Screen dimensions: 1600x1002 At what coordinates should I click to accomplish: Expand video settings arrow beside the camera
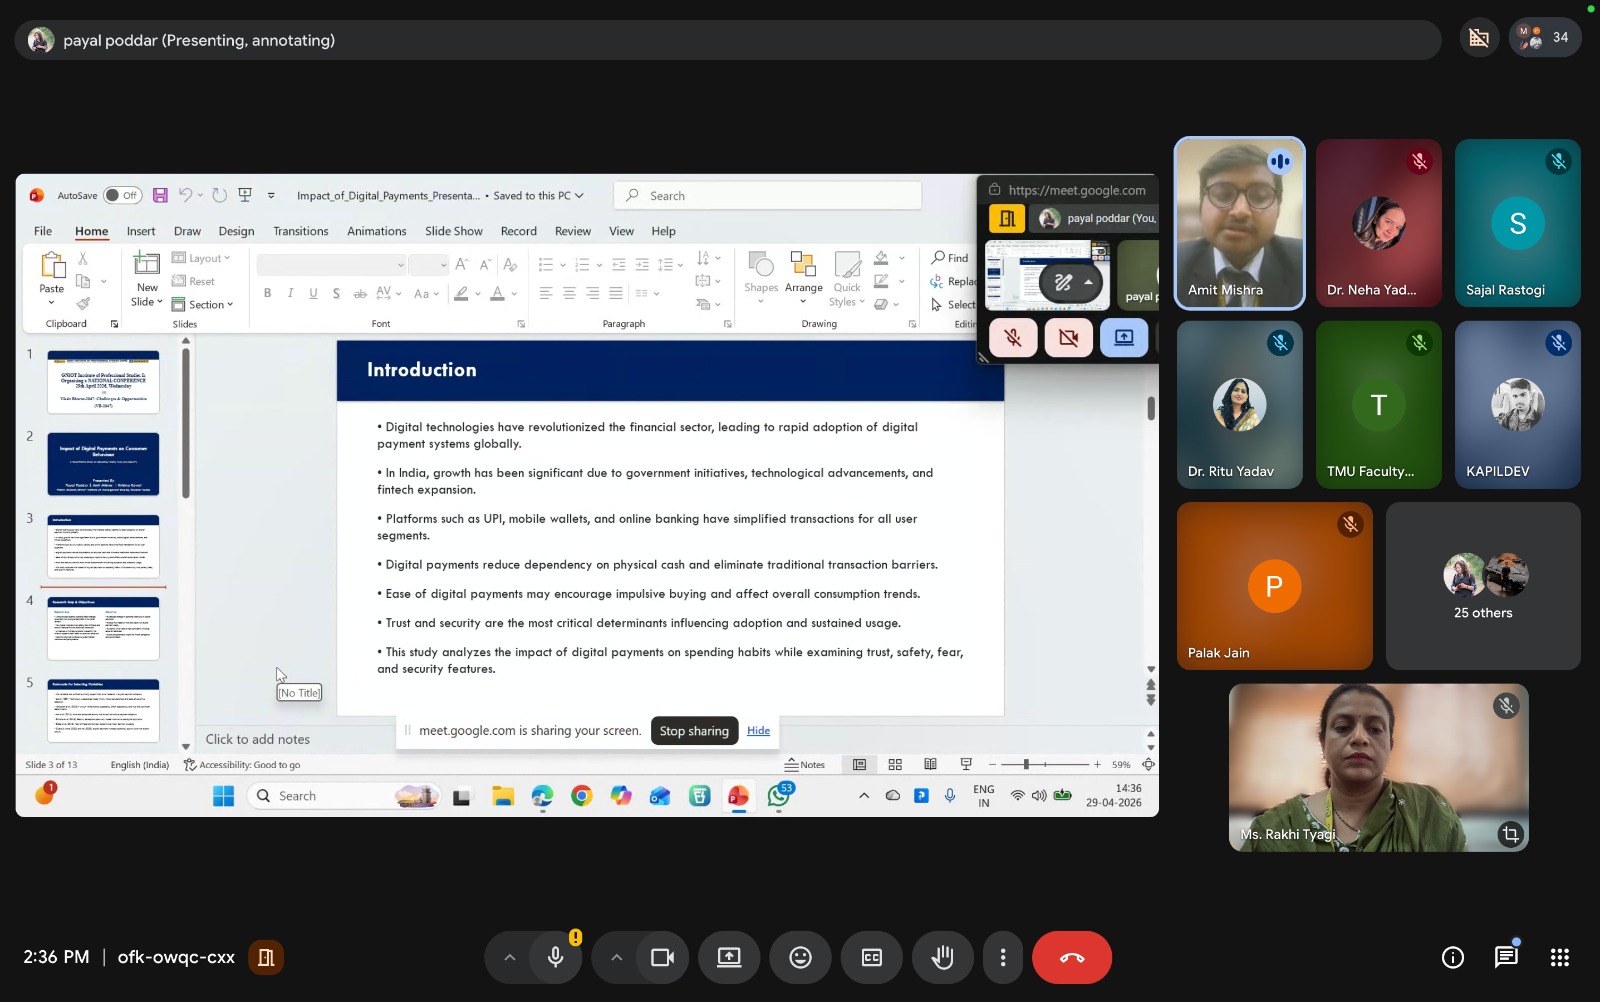(616, 958)
